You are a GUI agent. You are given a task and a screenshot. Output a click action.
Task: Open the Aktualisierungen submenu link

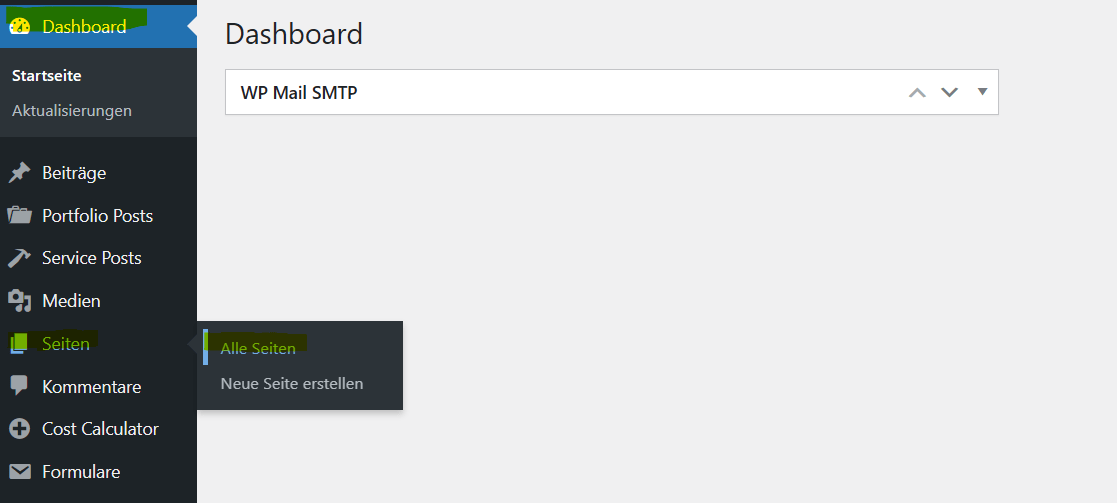tap(72, 110)
